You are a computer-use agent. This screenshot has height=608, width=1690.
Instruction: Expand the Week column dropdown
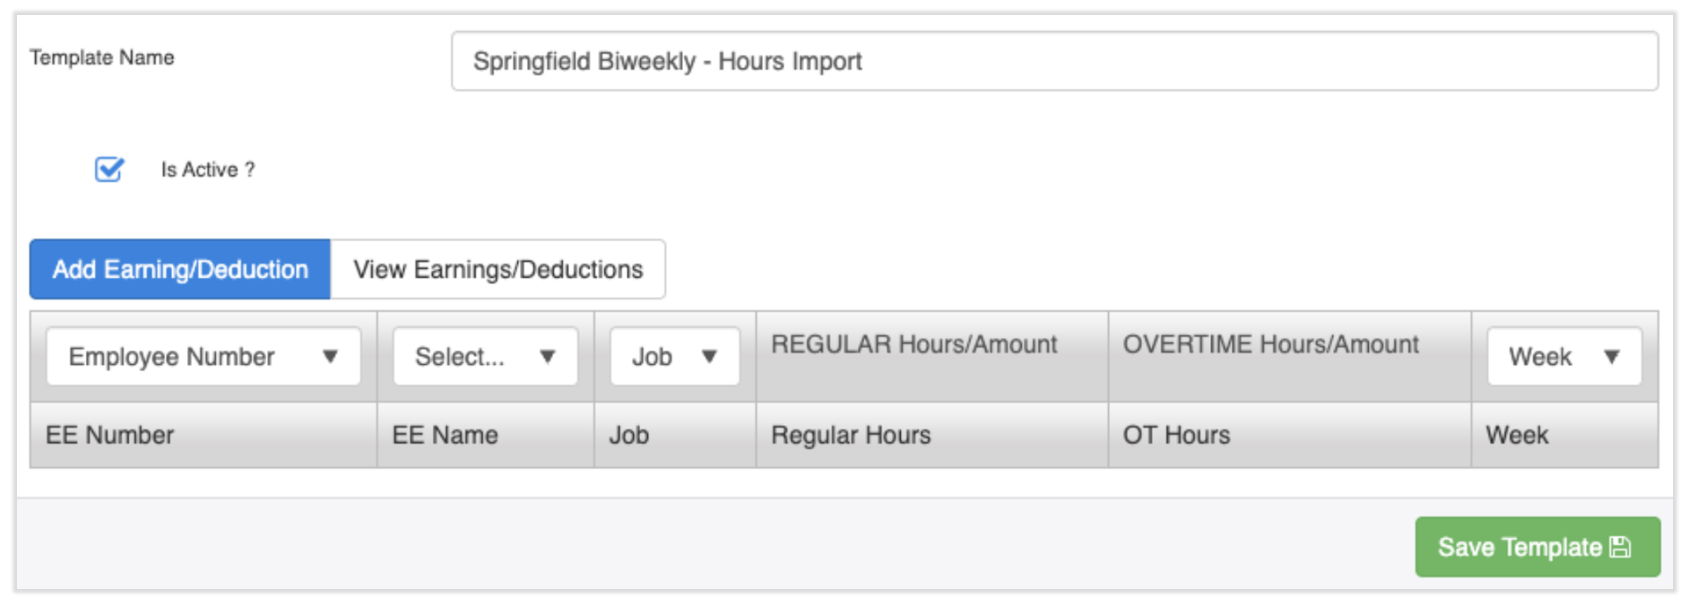[1563, 357]
